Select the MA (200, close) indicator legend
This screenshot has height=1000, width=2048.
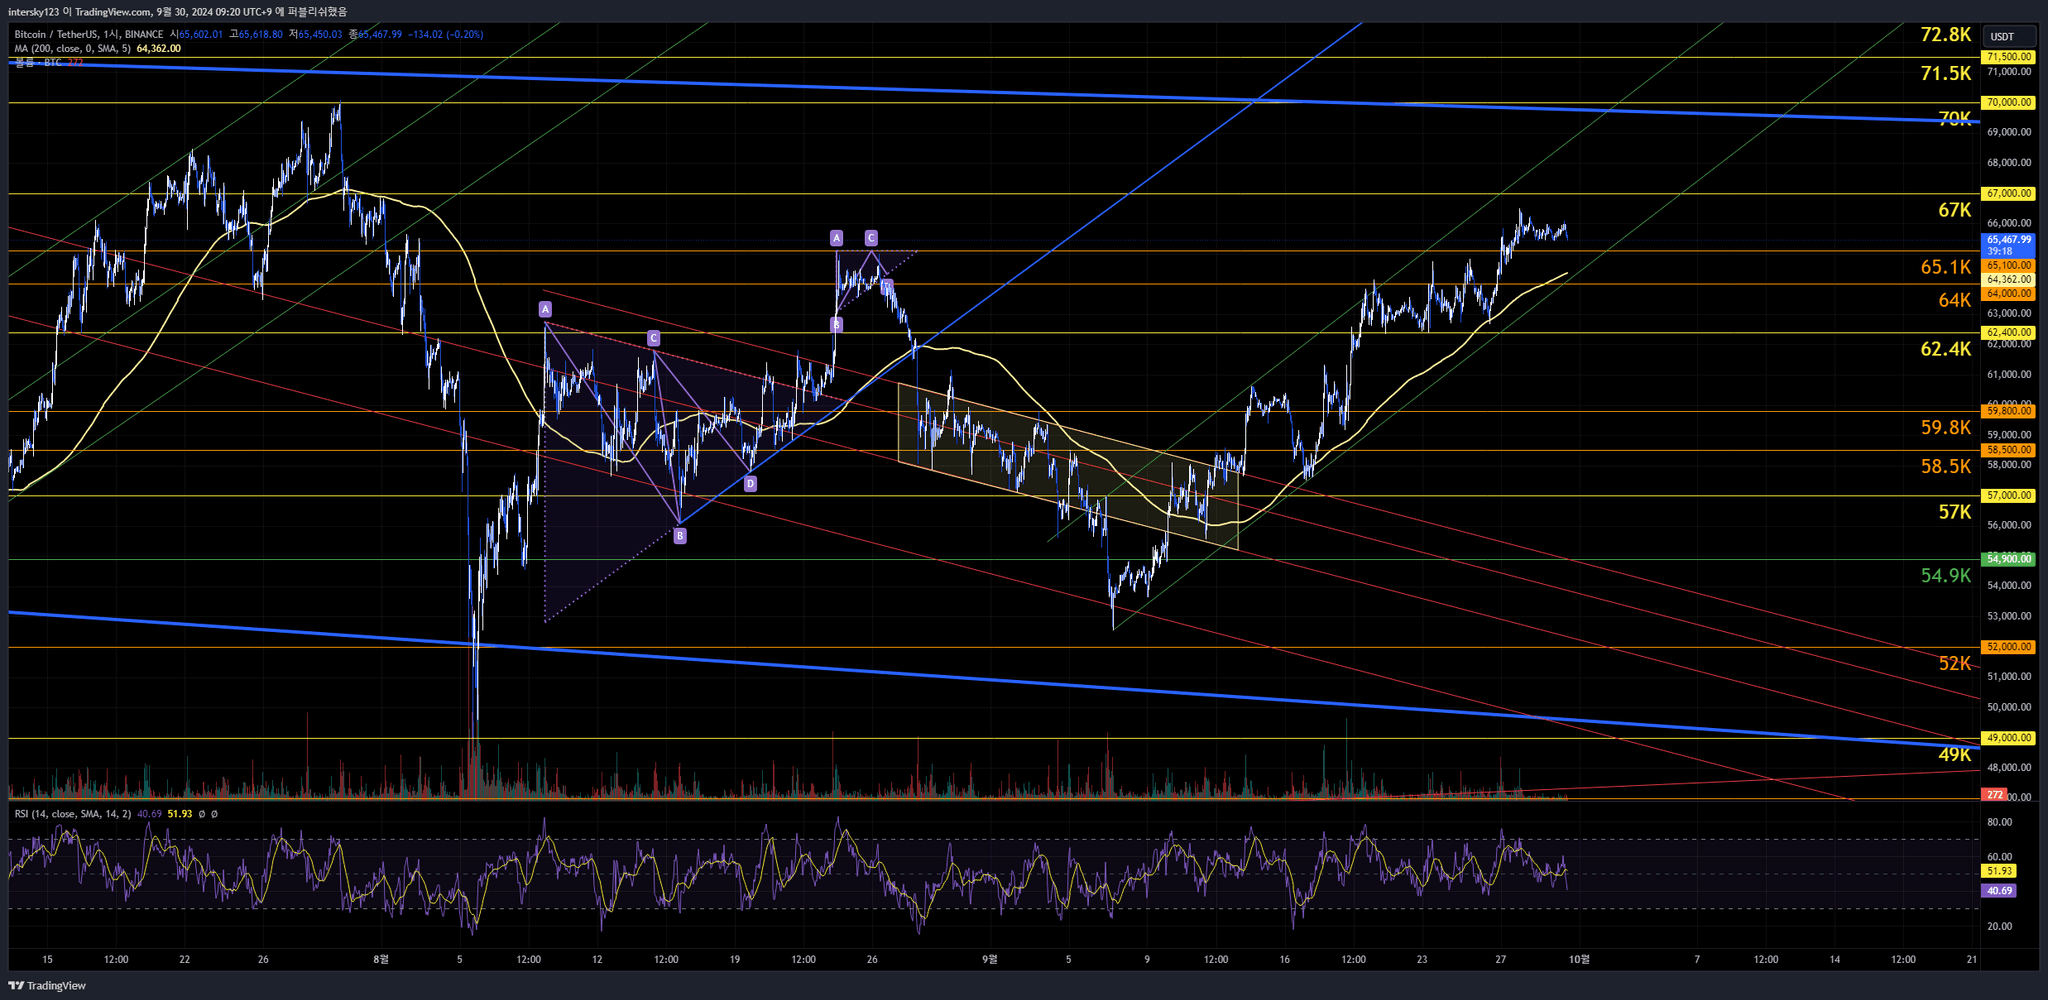(x=72, y=48)
